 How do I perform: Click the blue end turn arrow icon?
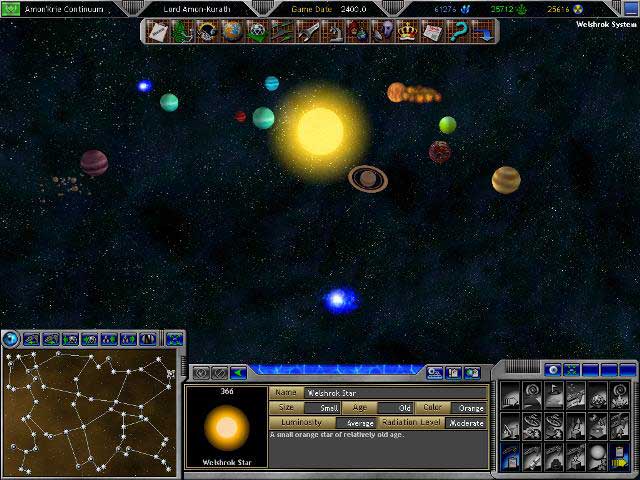point(482,32)
